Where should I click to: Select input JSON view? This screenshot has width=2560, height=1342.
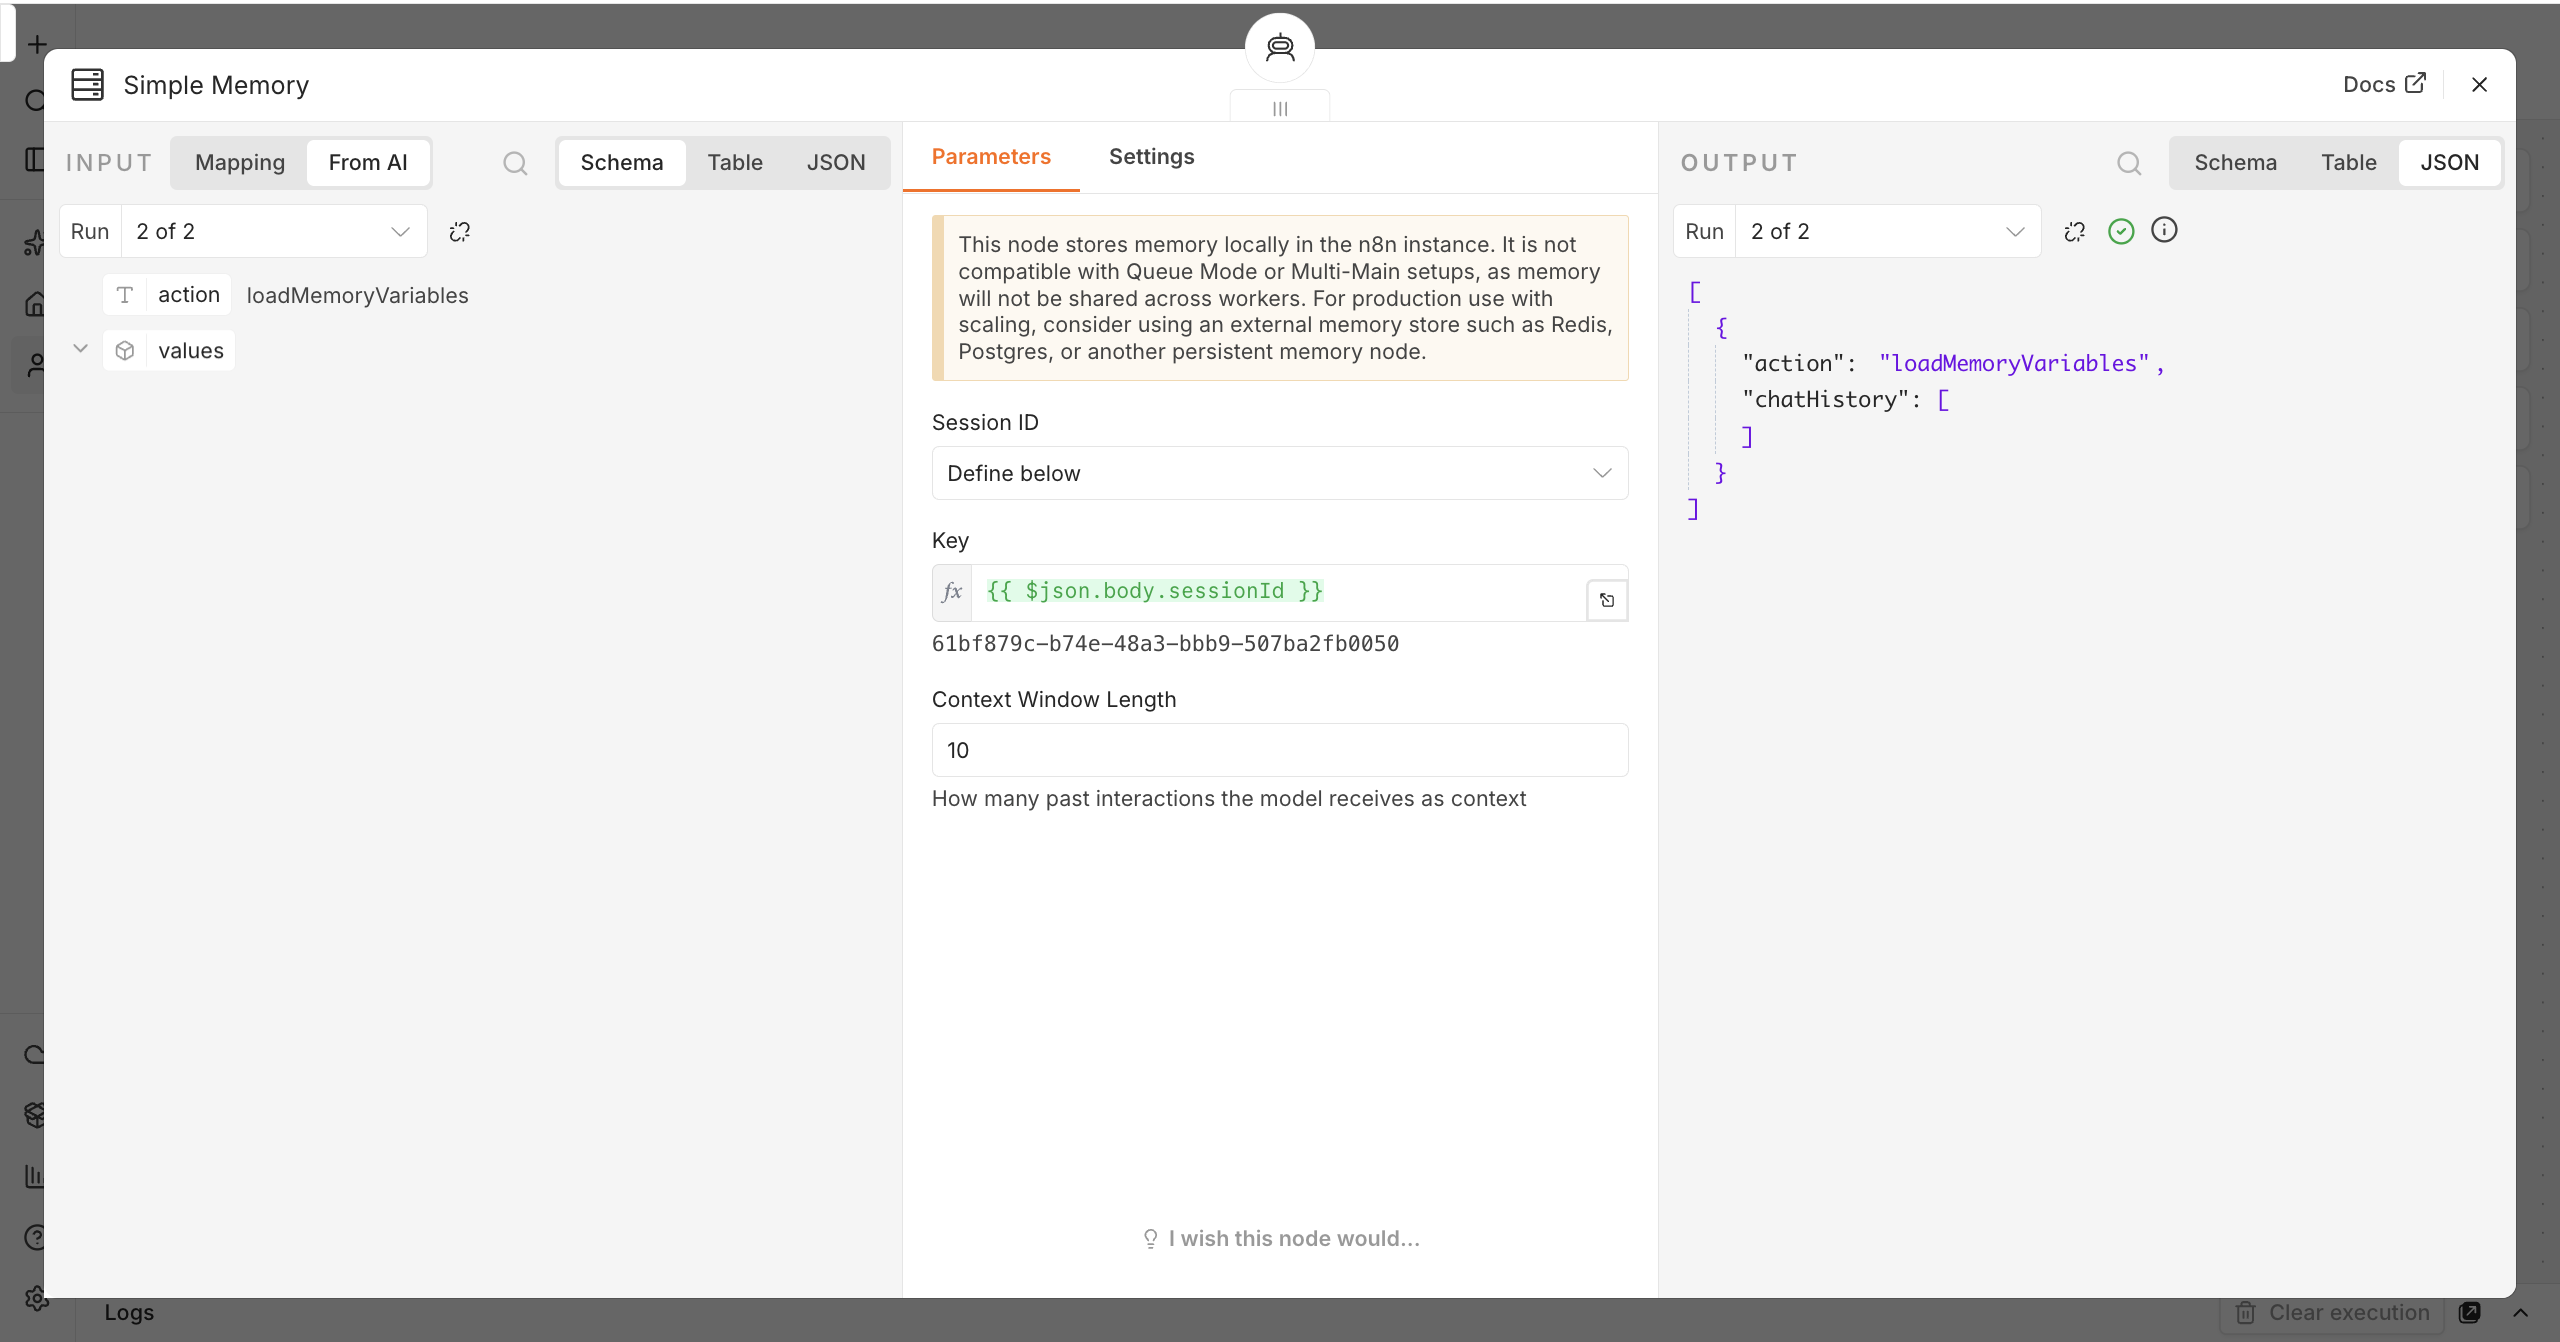[836, 162]
